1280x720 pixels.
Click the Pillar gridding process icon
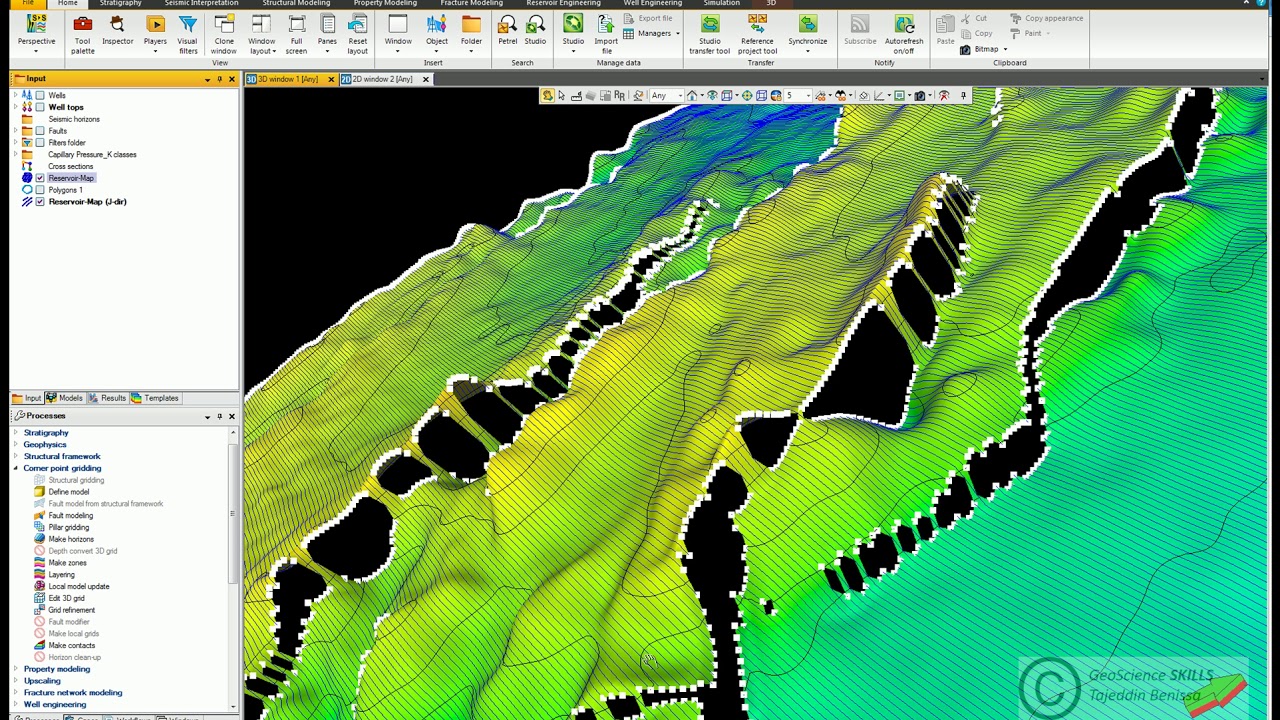coord(40,527)
